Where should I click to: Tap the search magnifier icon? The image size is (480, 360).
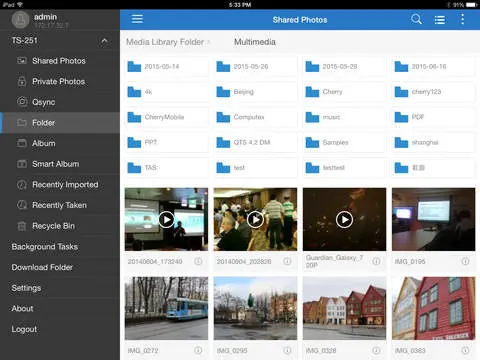click(416, 19)
